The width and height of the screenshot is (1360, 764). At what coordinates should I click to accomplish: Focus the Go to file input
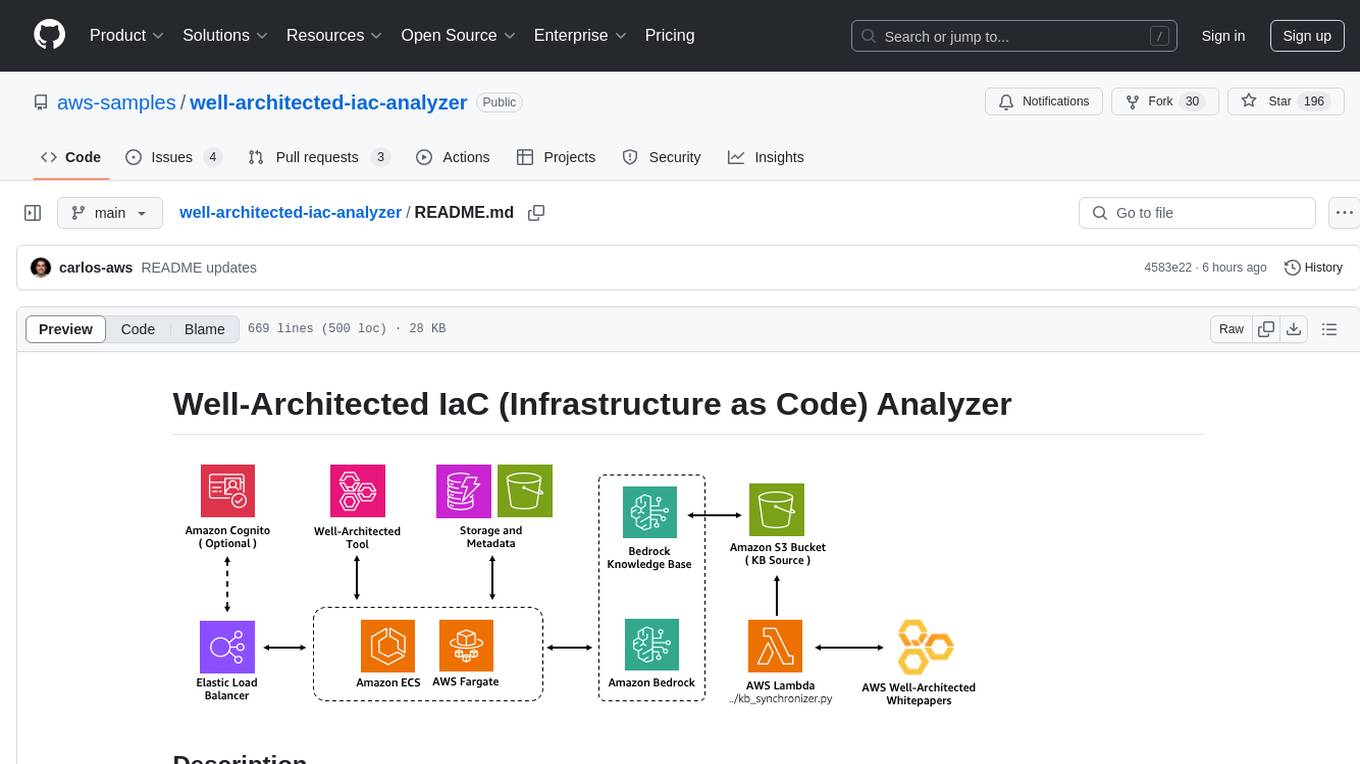pyautogui.click(x=1197, y=213)
